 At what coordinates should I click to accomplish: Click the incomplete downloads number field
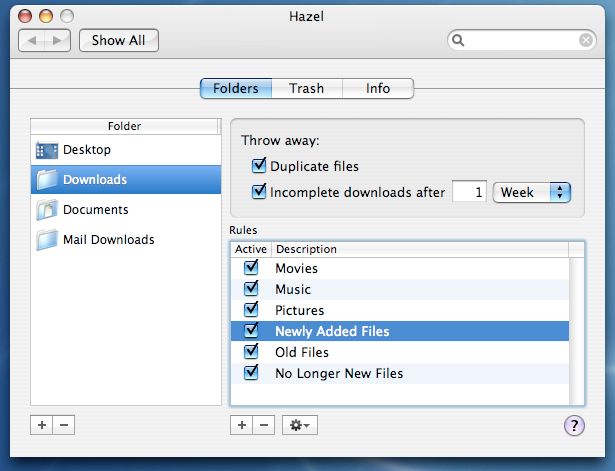[469, 192]
